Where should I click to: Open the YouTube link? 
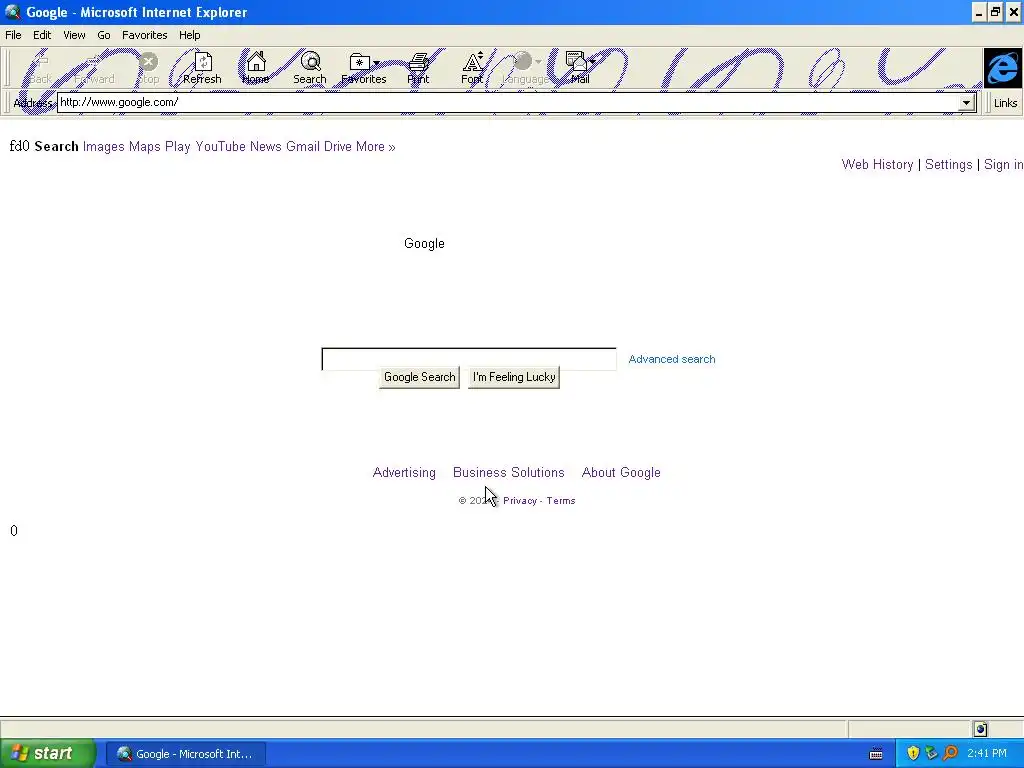point(220,146)
